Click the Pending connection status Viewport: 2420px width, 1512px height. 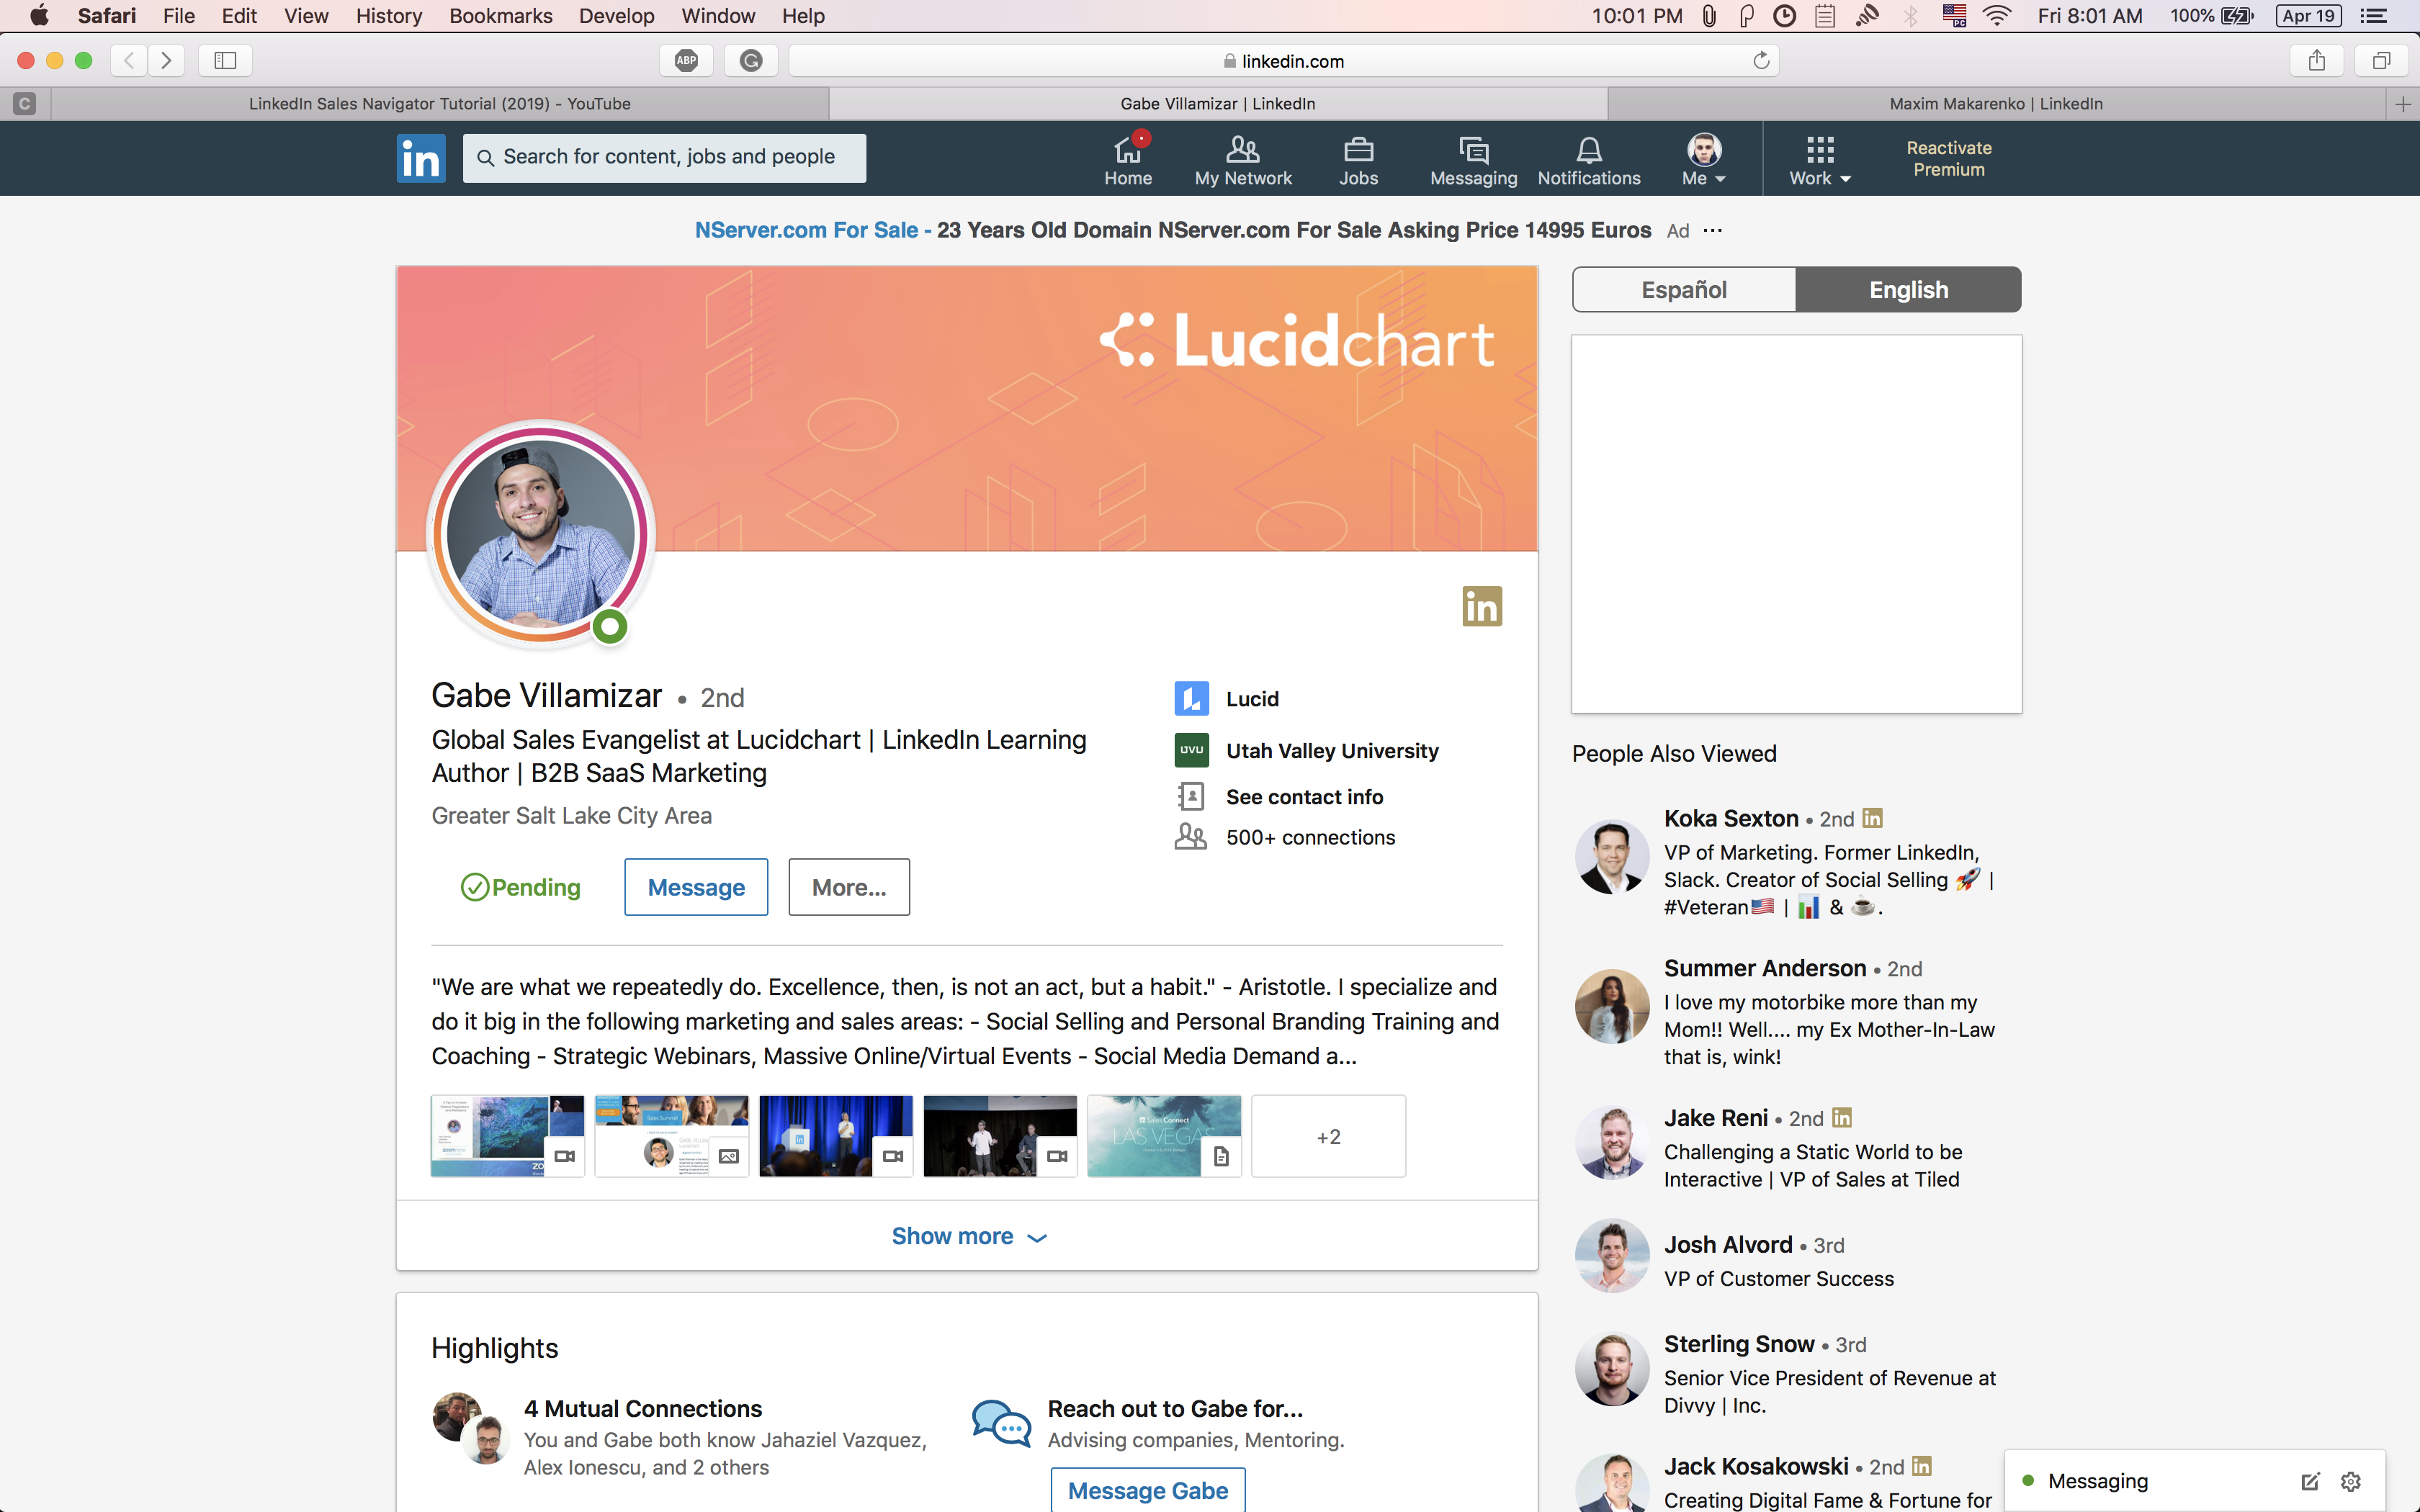(520, 887)
